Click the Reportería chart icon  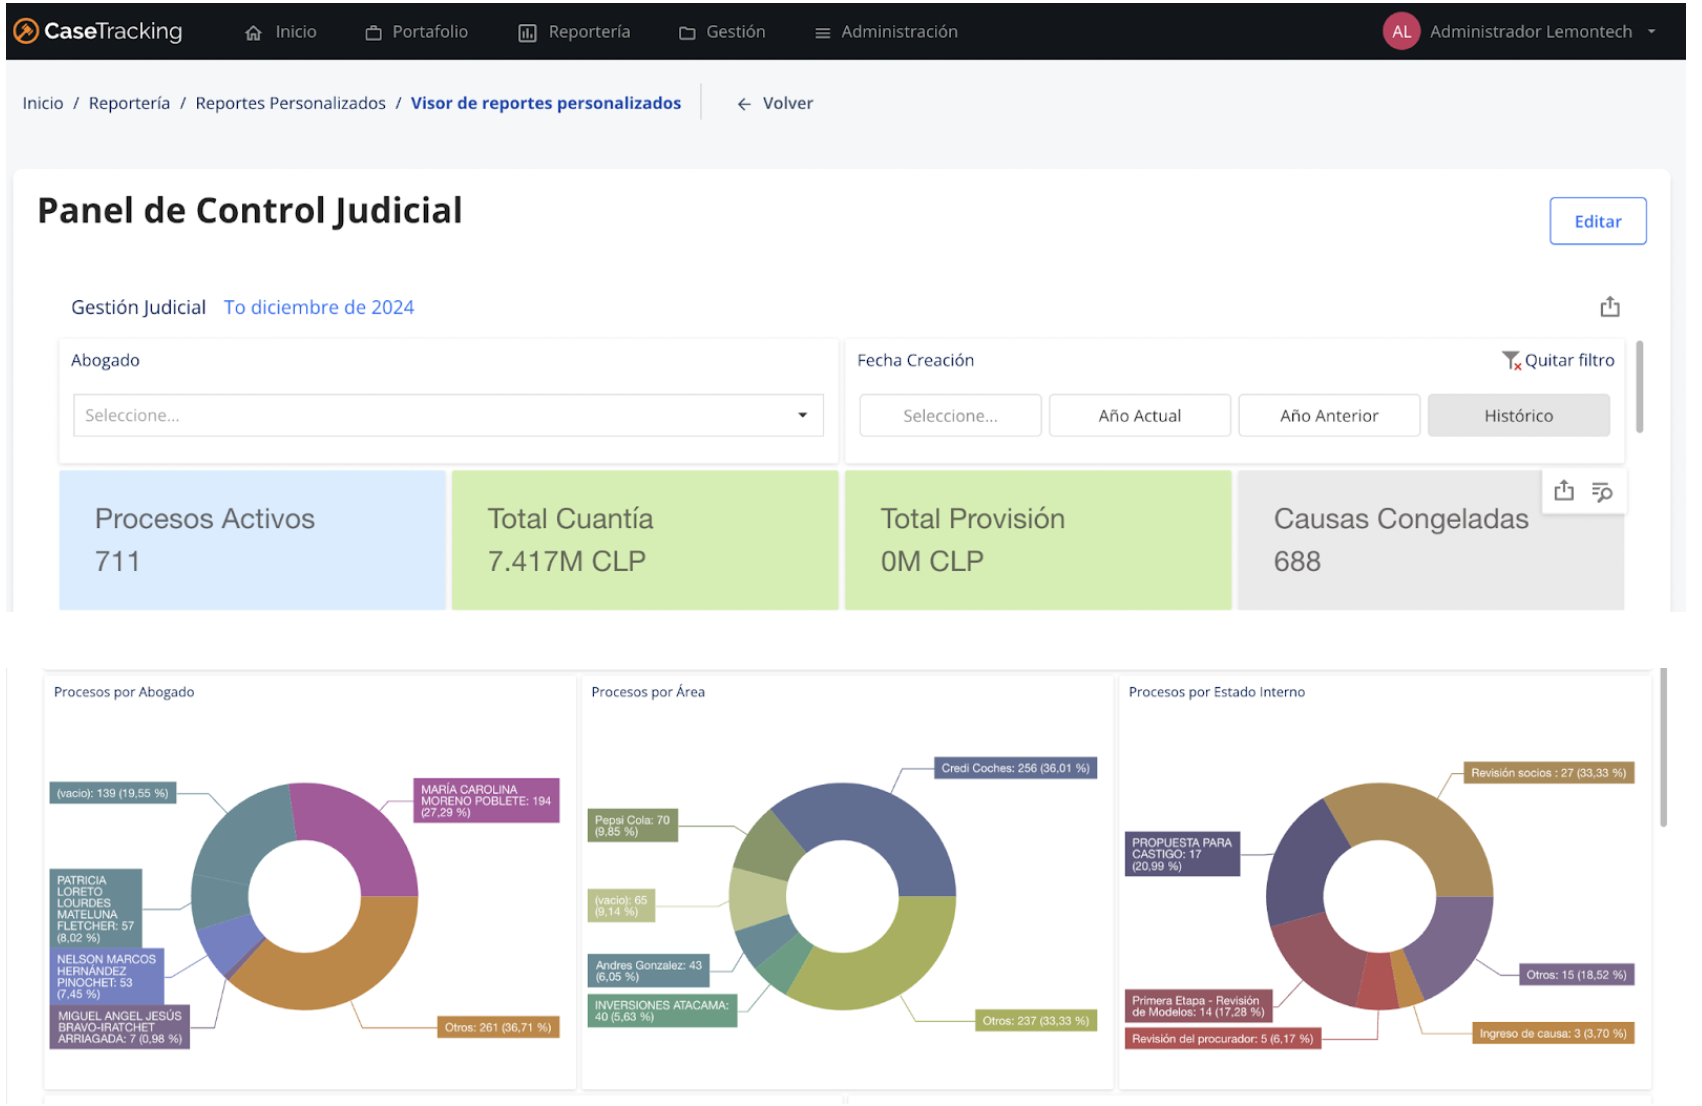[527, 33]
